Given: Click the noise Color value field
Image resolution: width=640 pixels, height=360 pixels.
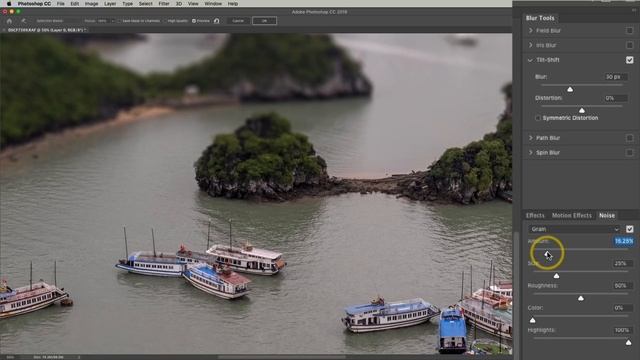Looking at the screenshot, I should pyautogui.click(x=622, y=308).
